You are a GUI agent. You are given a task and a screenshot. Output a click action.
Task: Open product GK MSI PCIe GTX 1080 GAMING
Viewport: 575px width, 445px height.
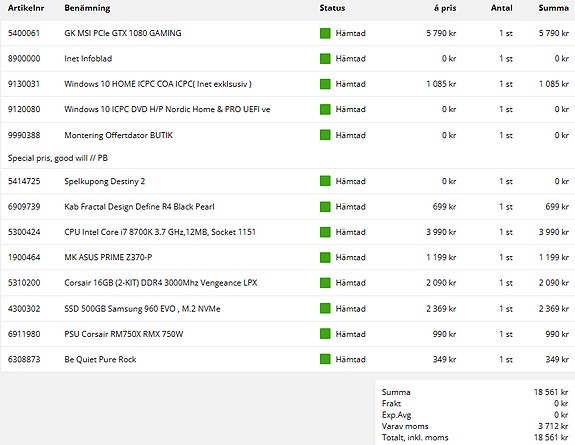(123, 33)
